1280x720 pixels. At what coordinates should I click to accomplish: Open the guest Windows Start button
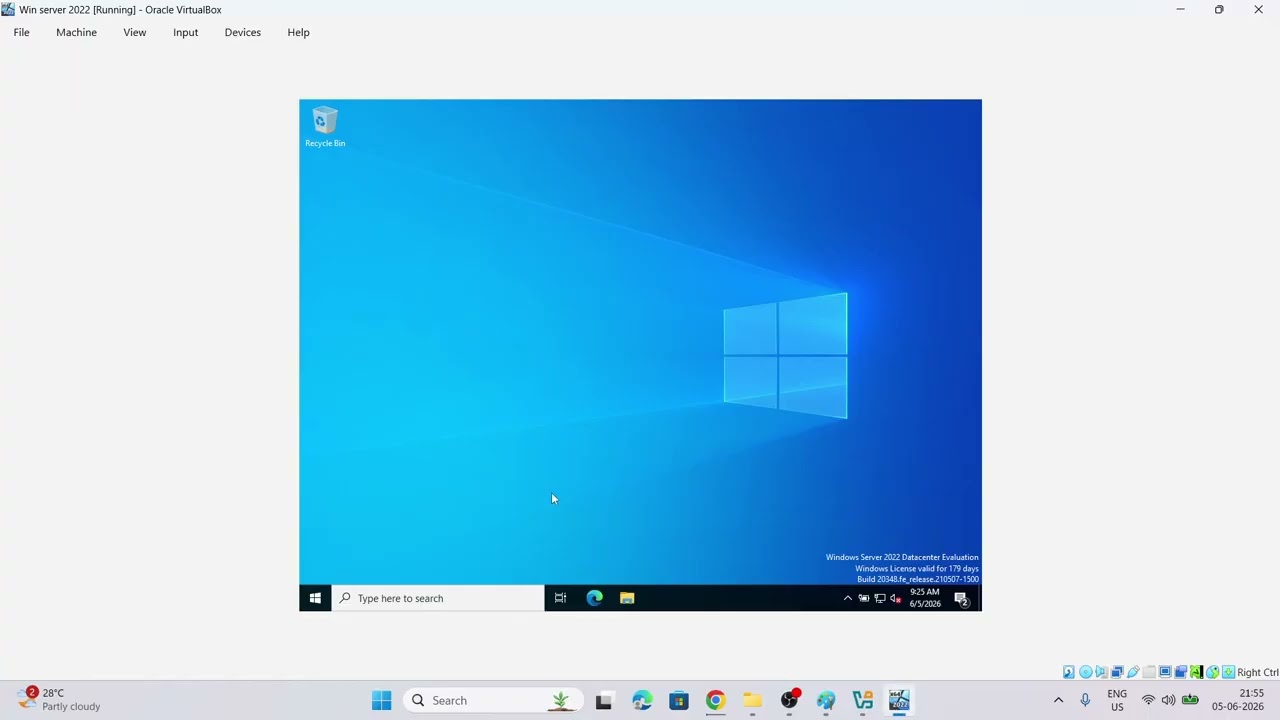tap(315, 598)
